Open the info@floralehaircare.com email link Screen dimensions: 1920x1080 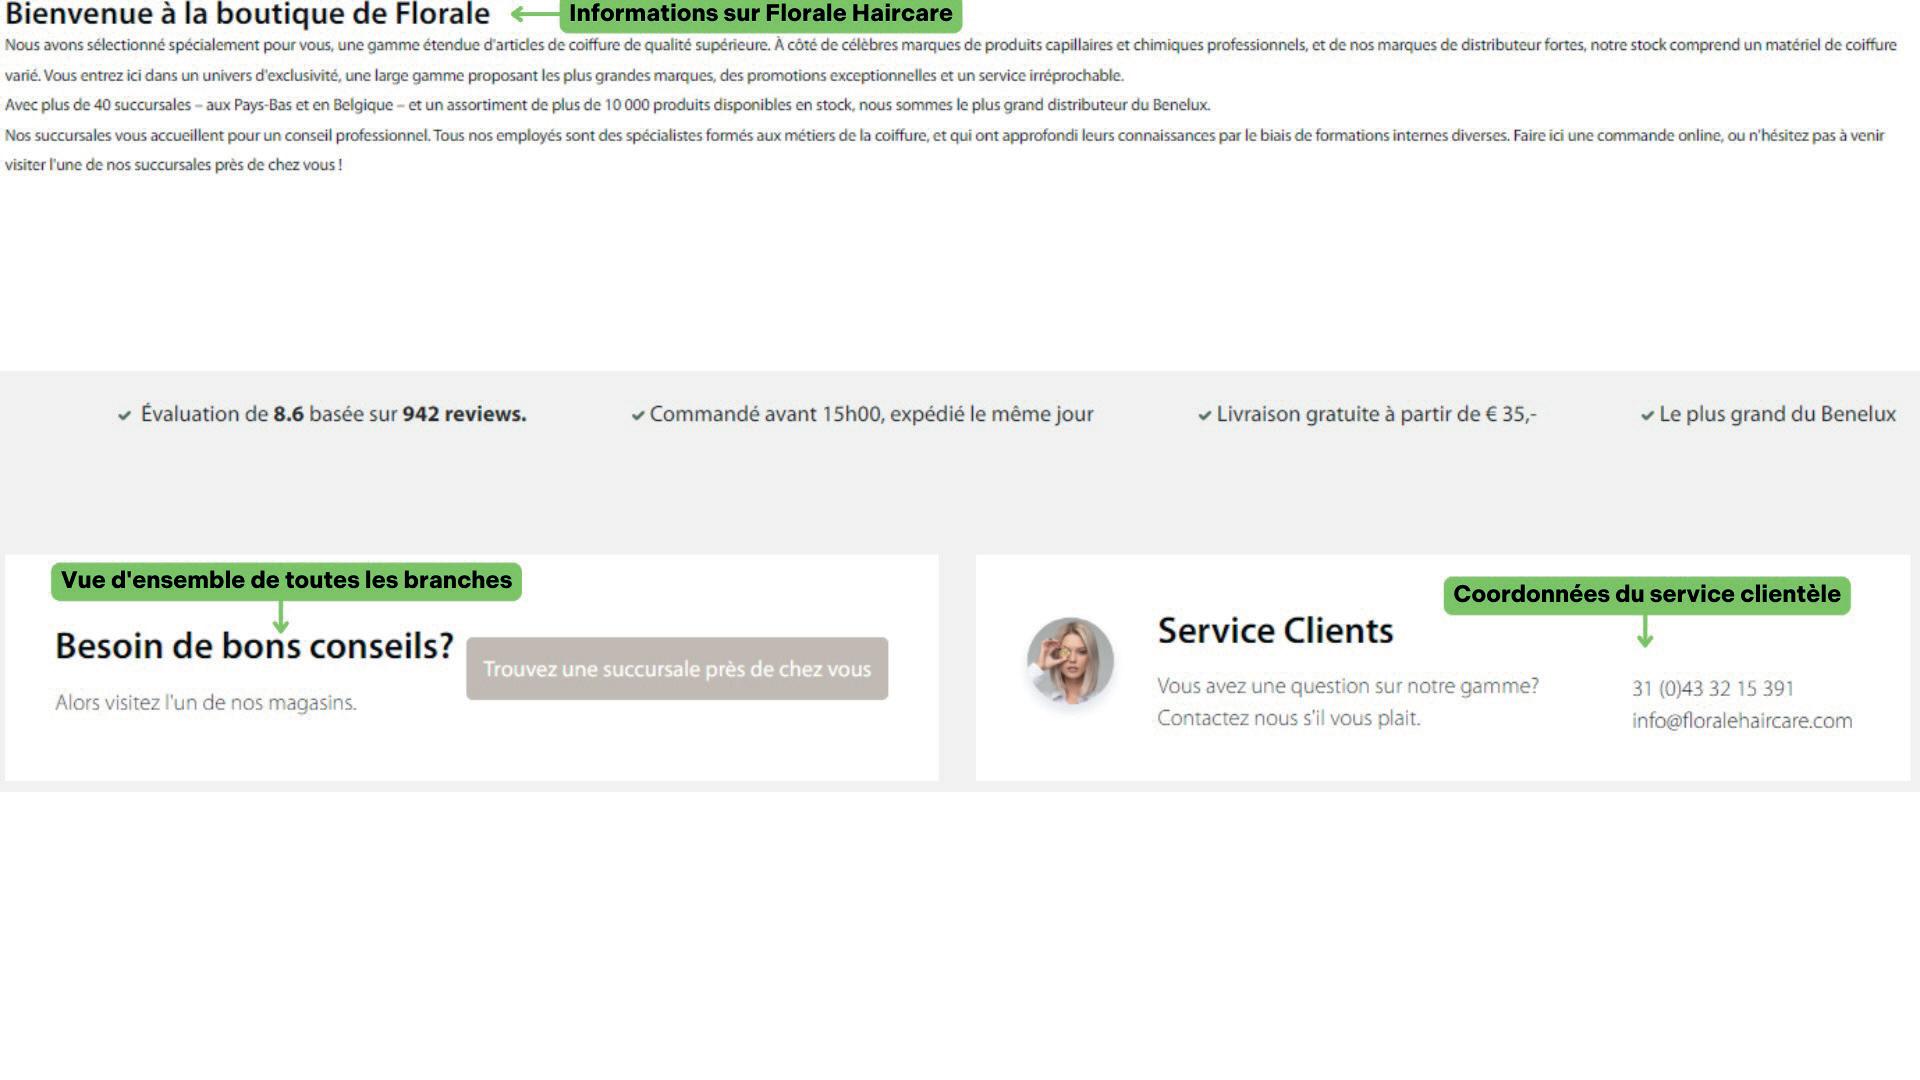coord(1741,721)
